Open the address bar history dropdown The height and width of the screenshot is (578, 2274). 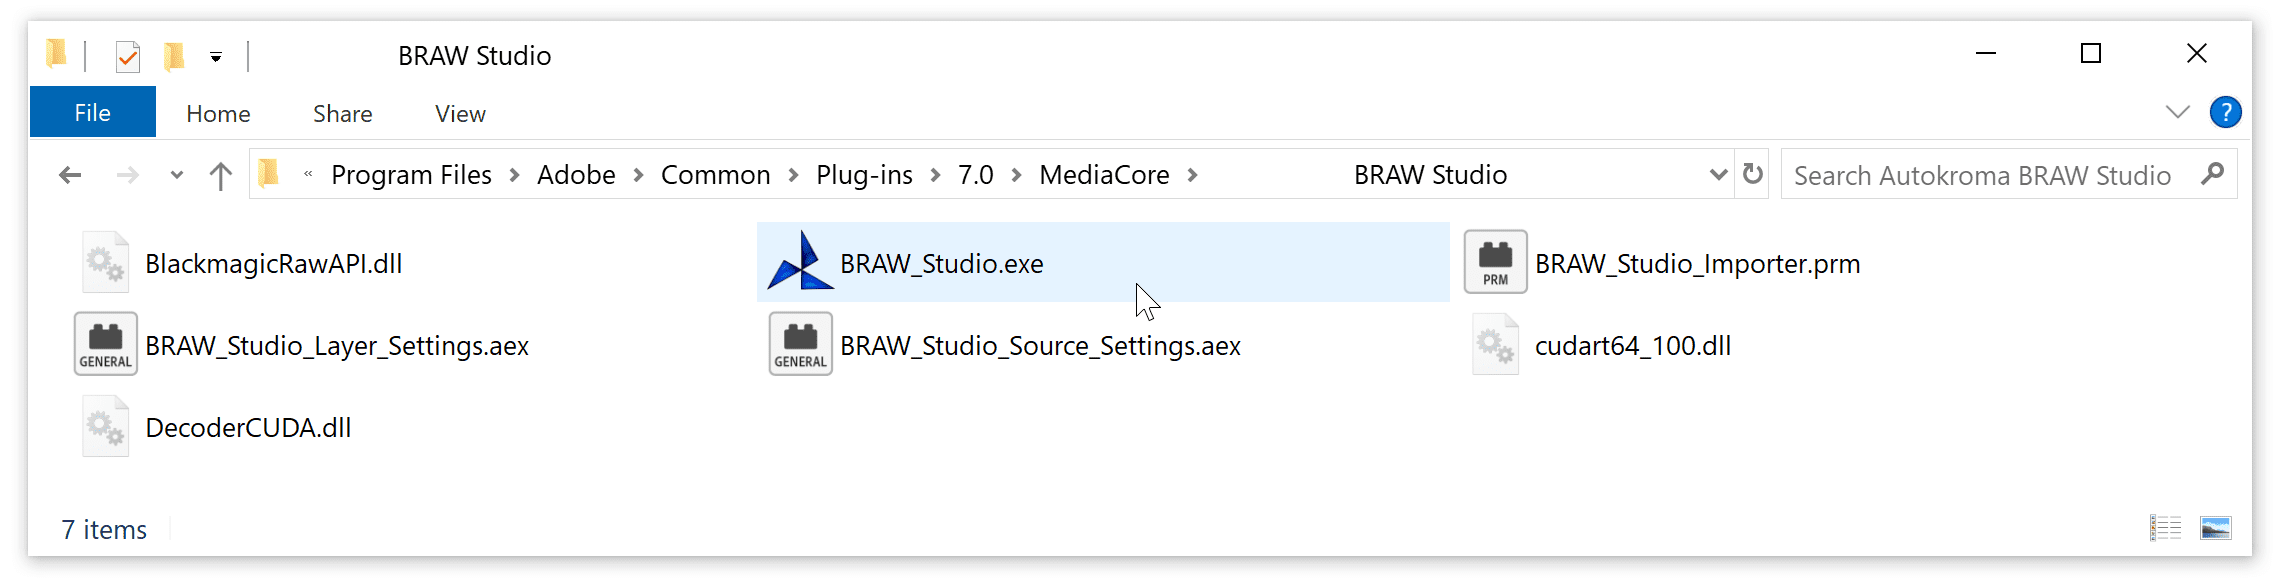[x=1718, y=174]
